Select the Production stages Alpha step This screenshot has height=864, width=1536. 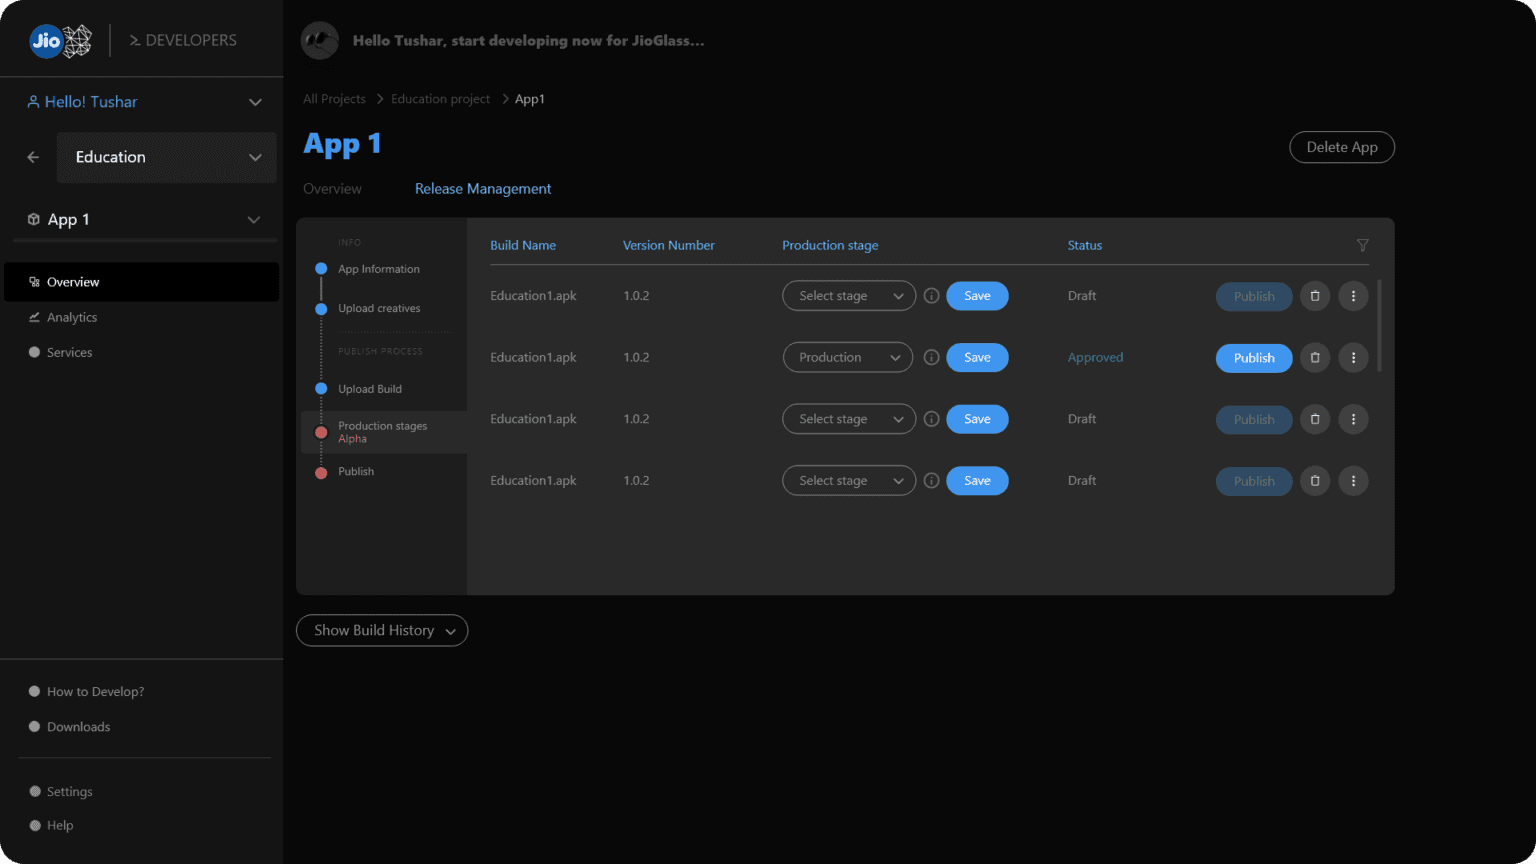pyautogui.click(x=384, y=432)
